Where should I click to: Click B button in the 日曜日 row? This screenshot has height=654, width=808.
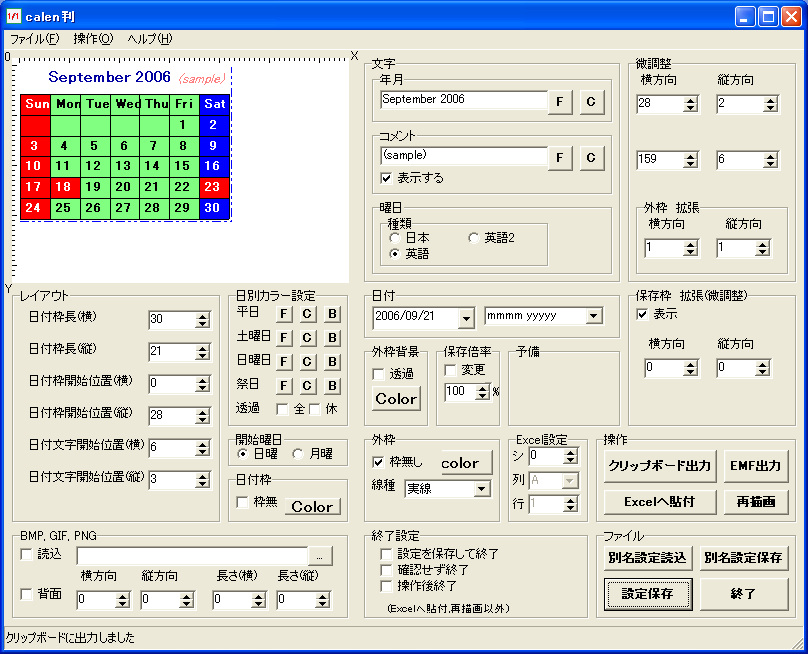click(x=332, y=362)
